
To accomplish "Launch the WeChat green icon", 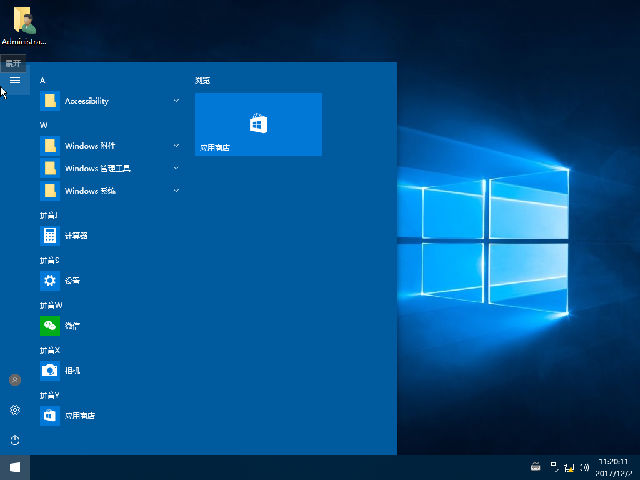I will pyautogui.click(x=50, y=326).
